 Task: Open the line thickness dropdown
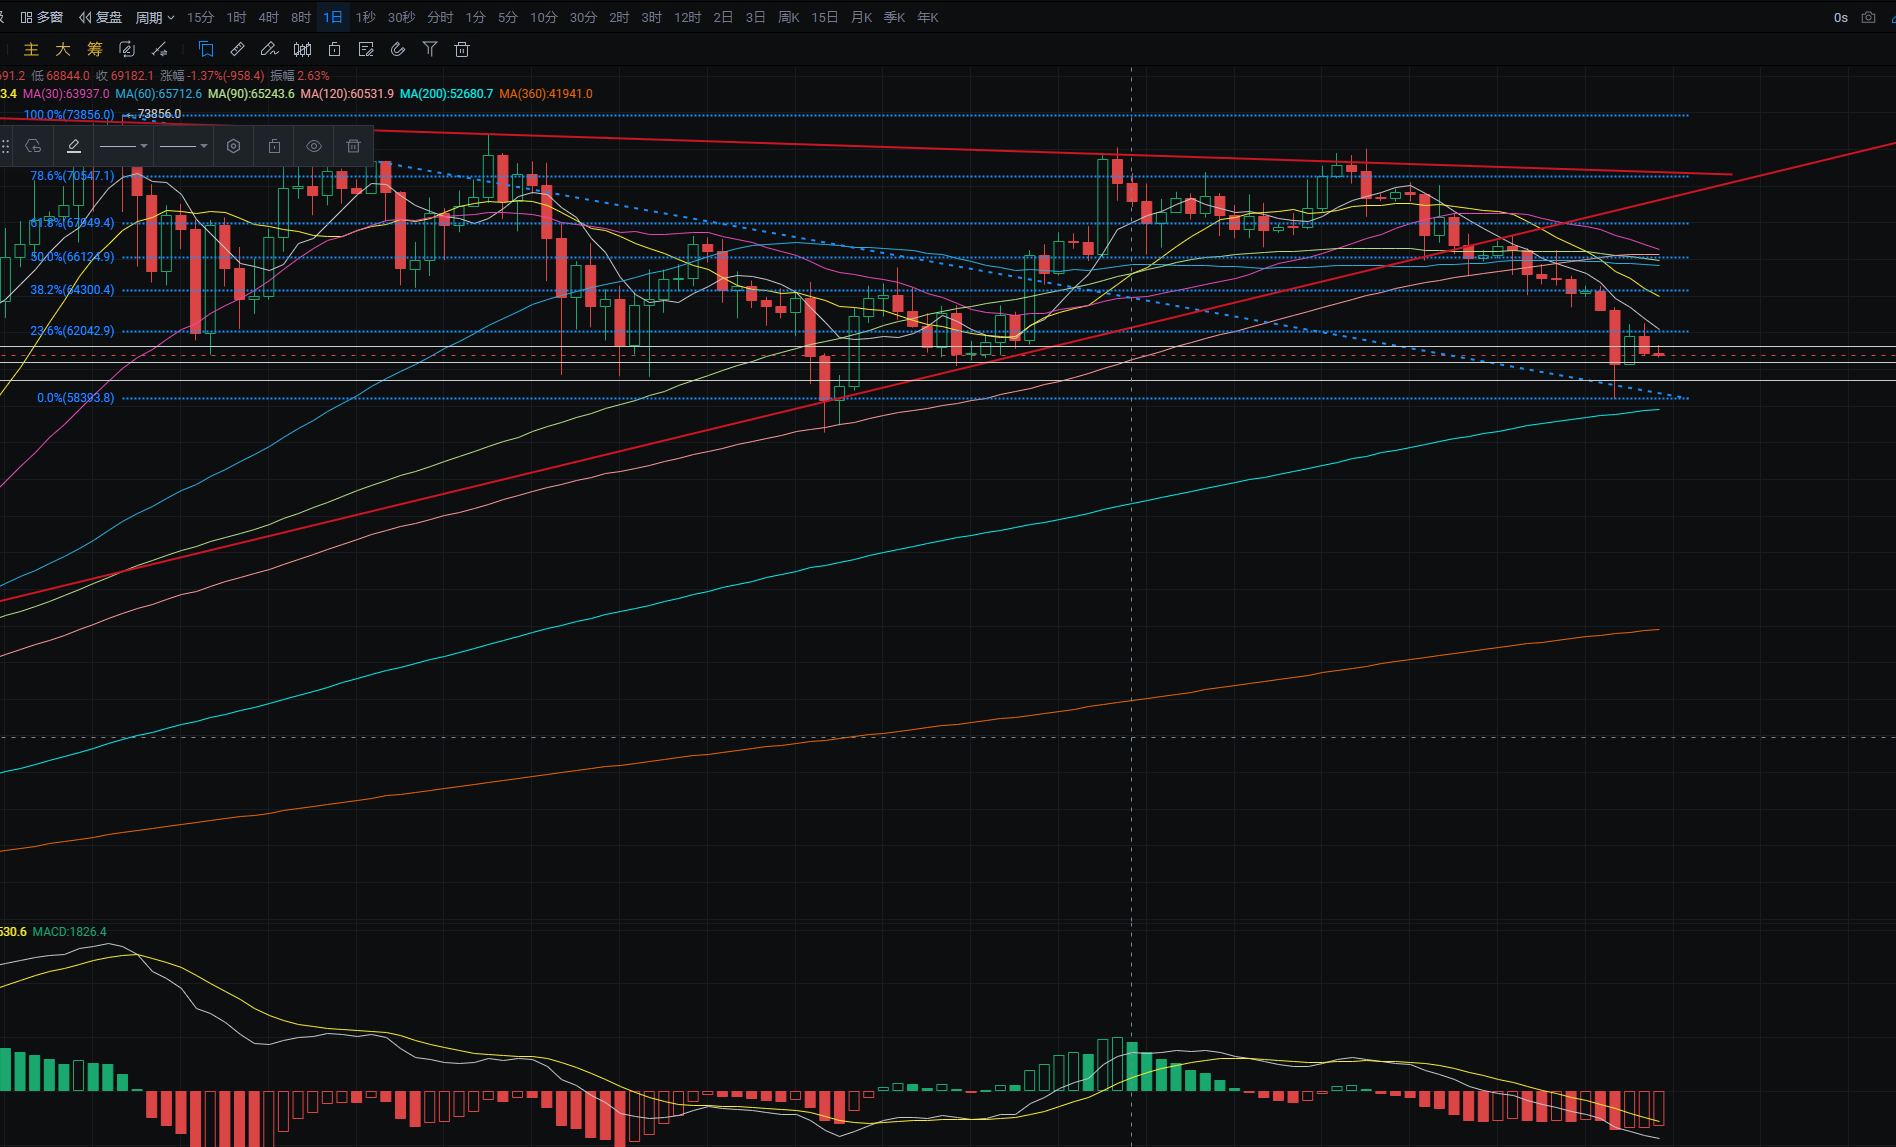coord(184,146)
